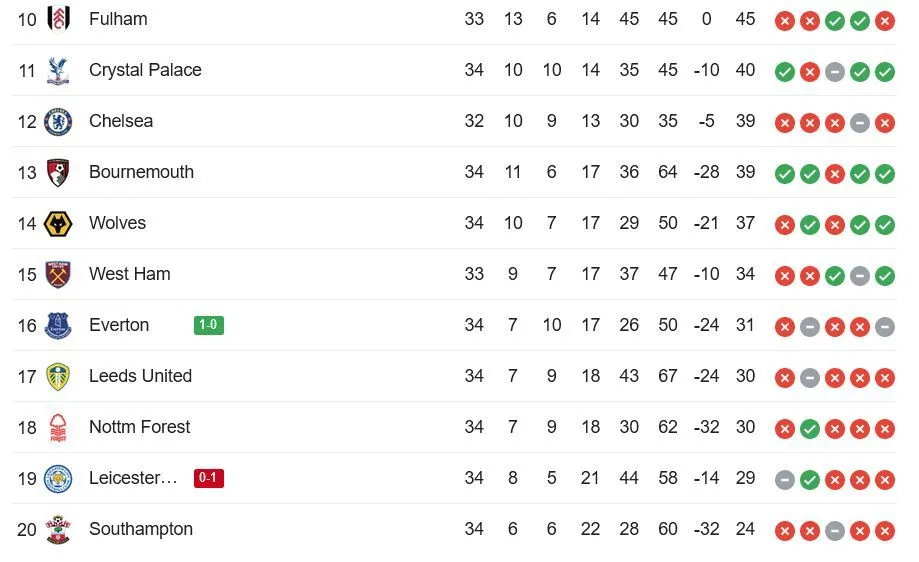Open the Southampton team name link

click(x=141, y=529)
